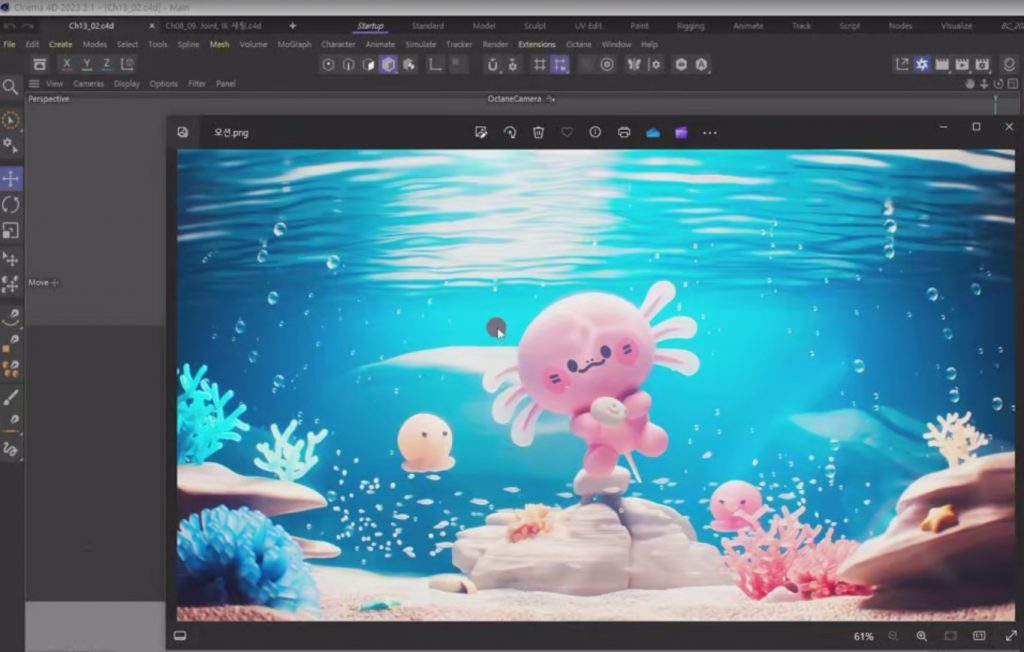Click the reset transform icon
The image size is (1024, 652).
[x=40, y=64]
